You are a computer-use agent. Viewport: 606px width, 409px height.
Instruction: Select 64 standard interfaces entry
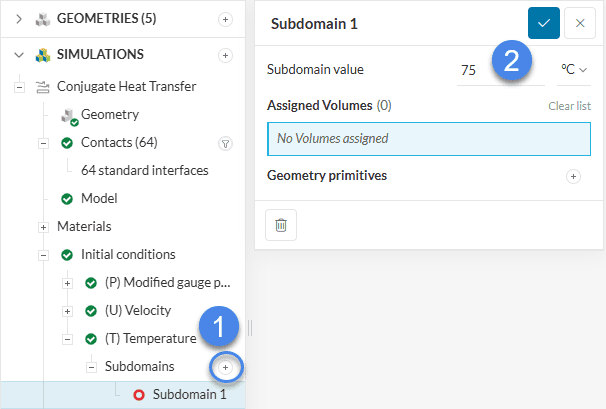pyautogui.click(x=145, y=170)
